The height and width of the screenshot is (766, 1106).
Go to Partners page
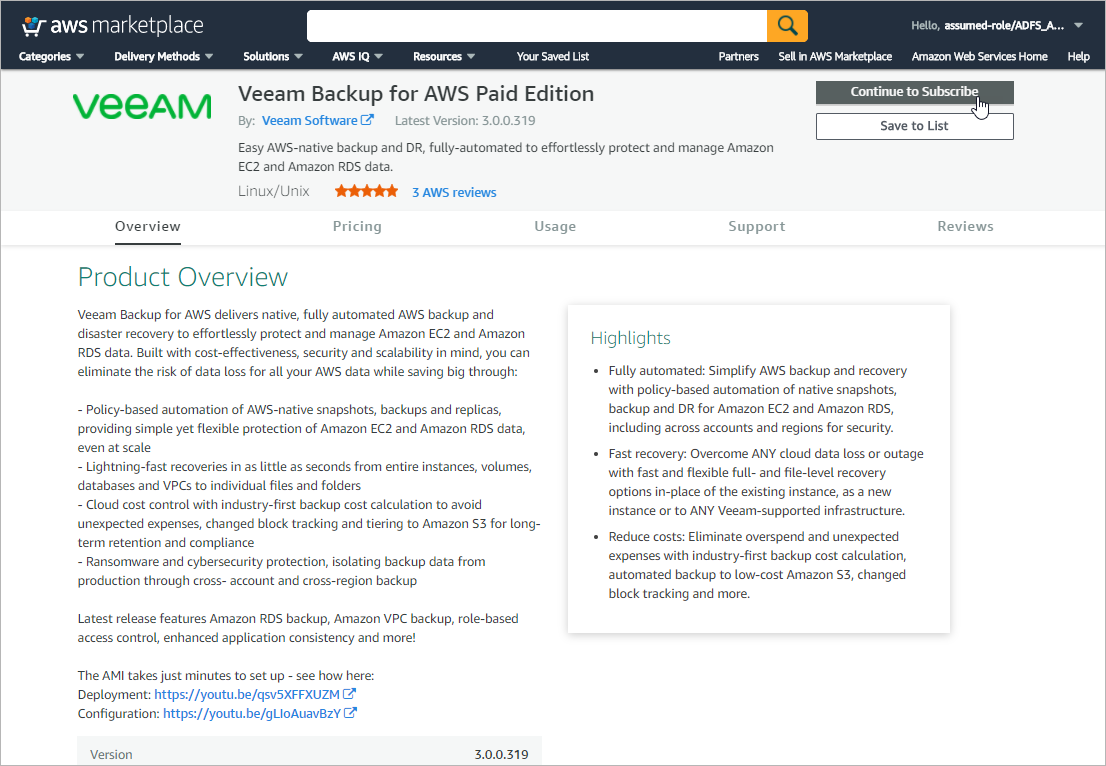(739, 56)
